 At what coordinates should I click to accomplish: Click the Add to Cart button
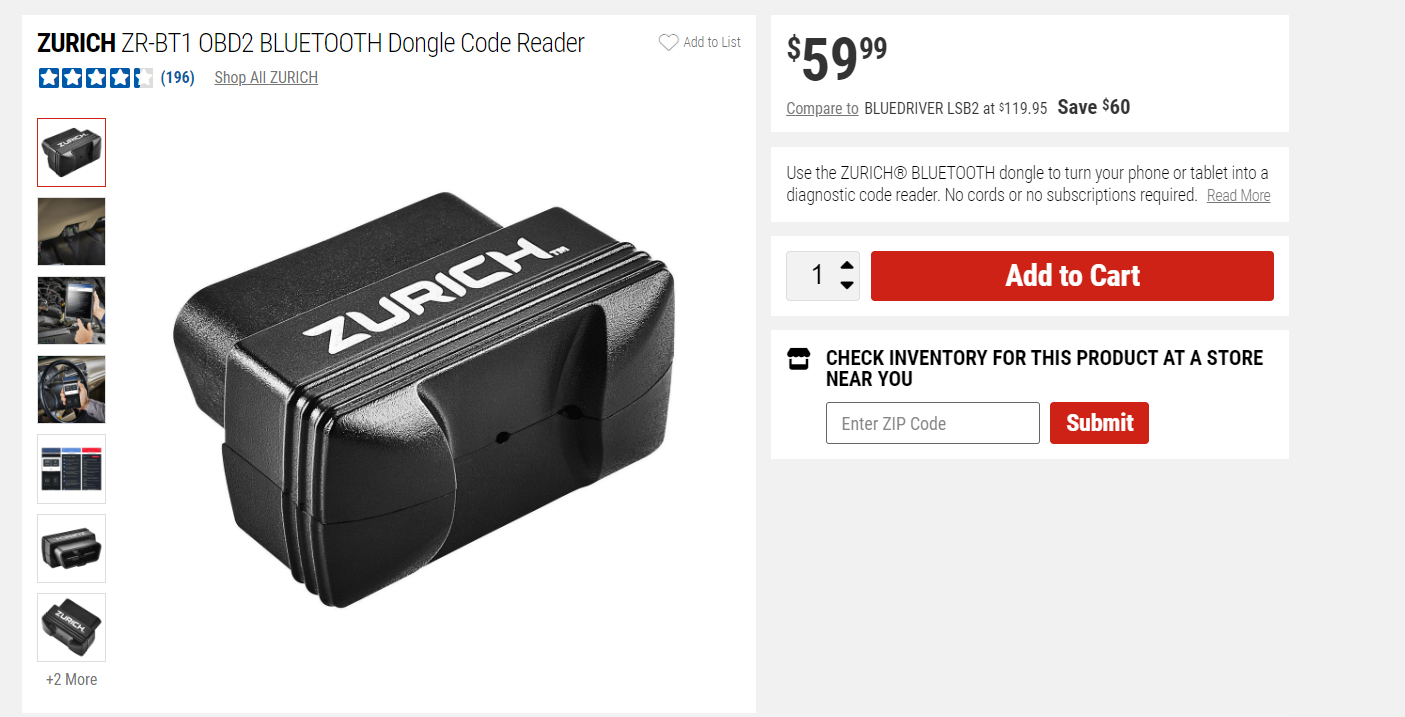click(x=1072, y=276)
